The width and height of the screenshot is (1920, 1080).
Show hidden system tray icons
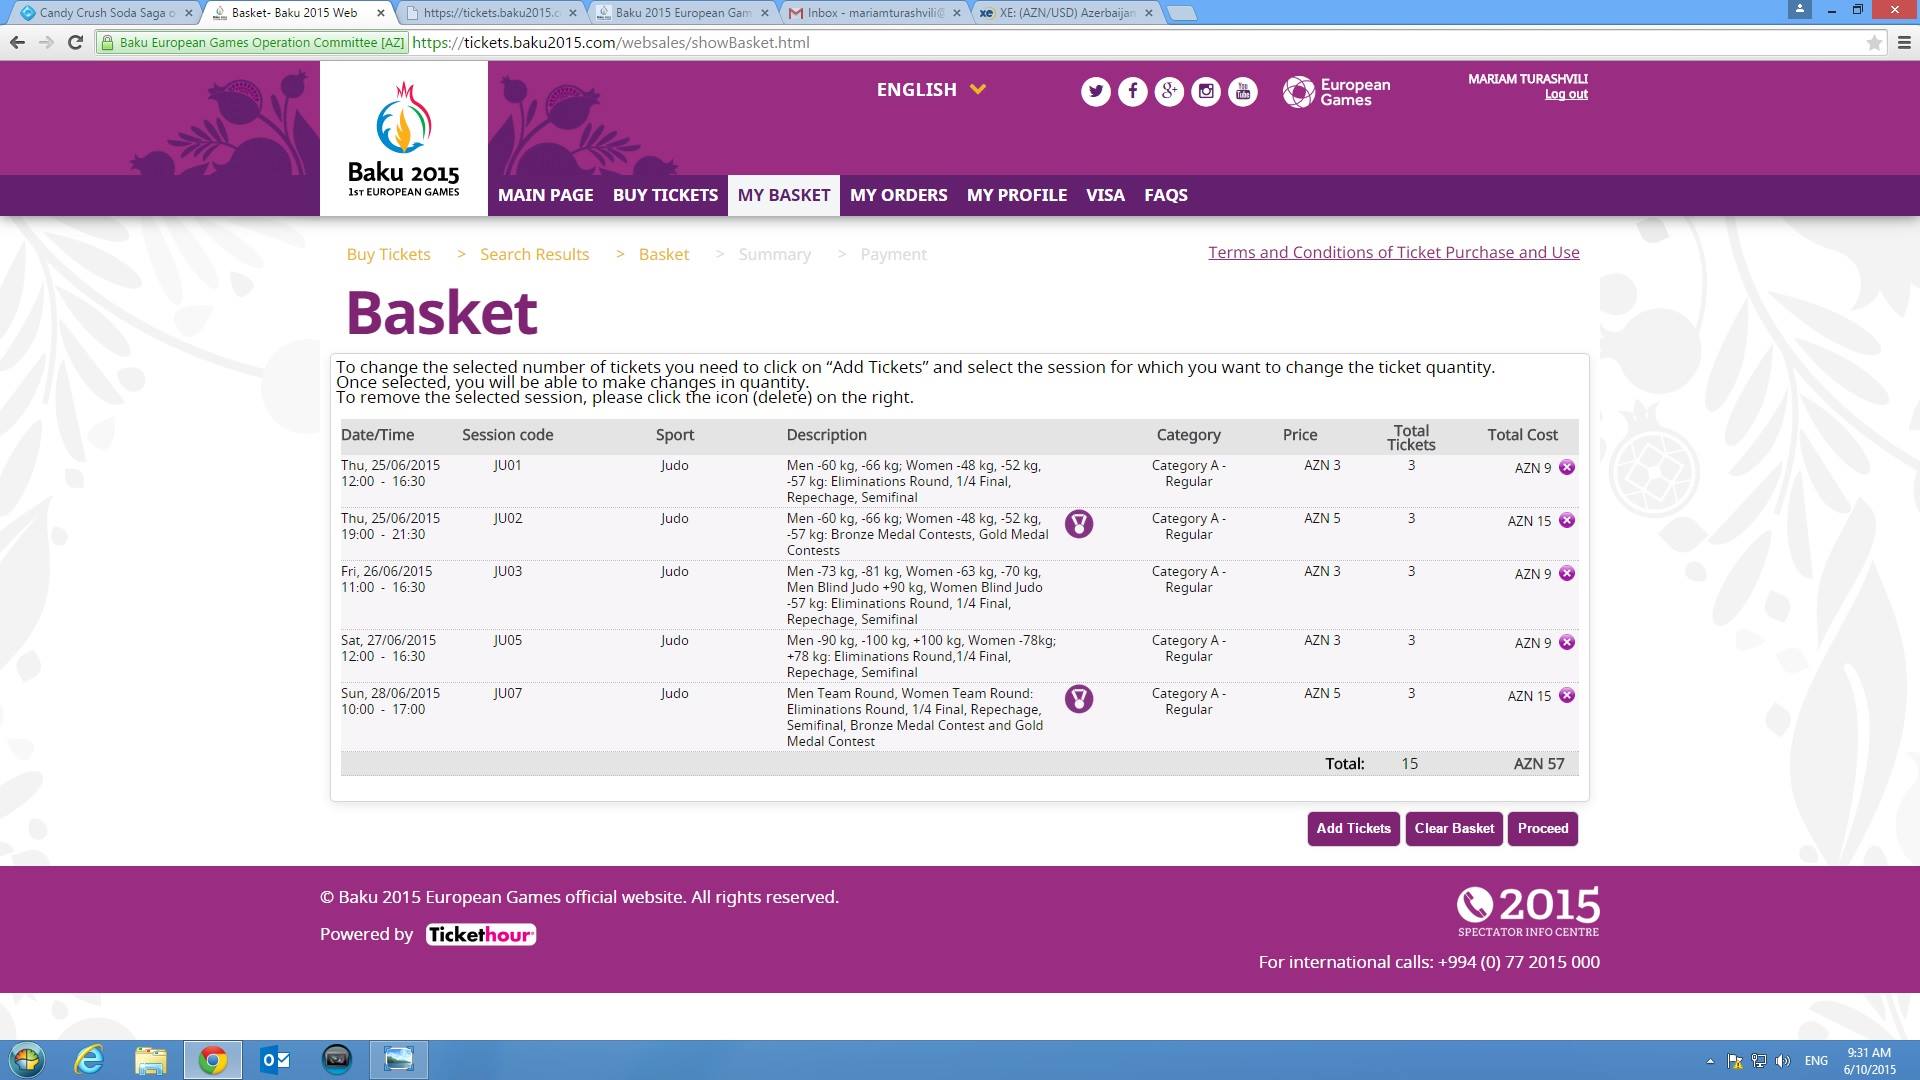(x=1710, y=1061)
